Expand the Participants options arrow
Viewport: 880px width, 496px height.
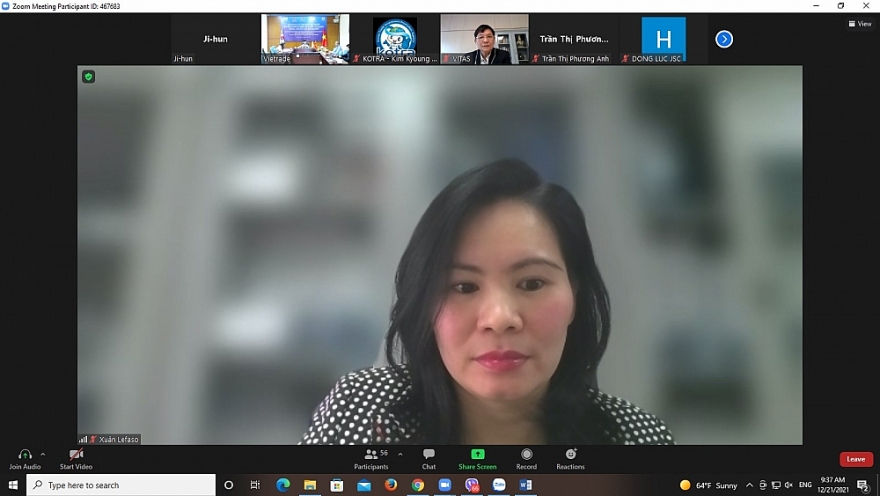coord(400,454)
